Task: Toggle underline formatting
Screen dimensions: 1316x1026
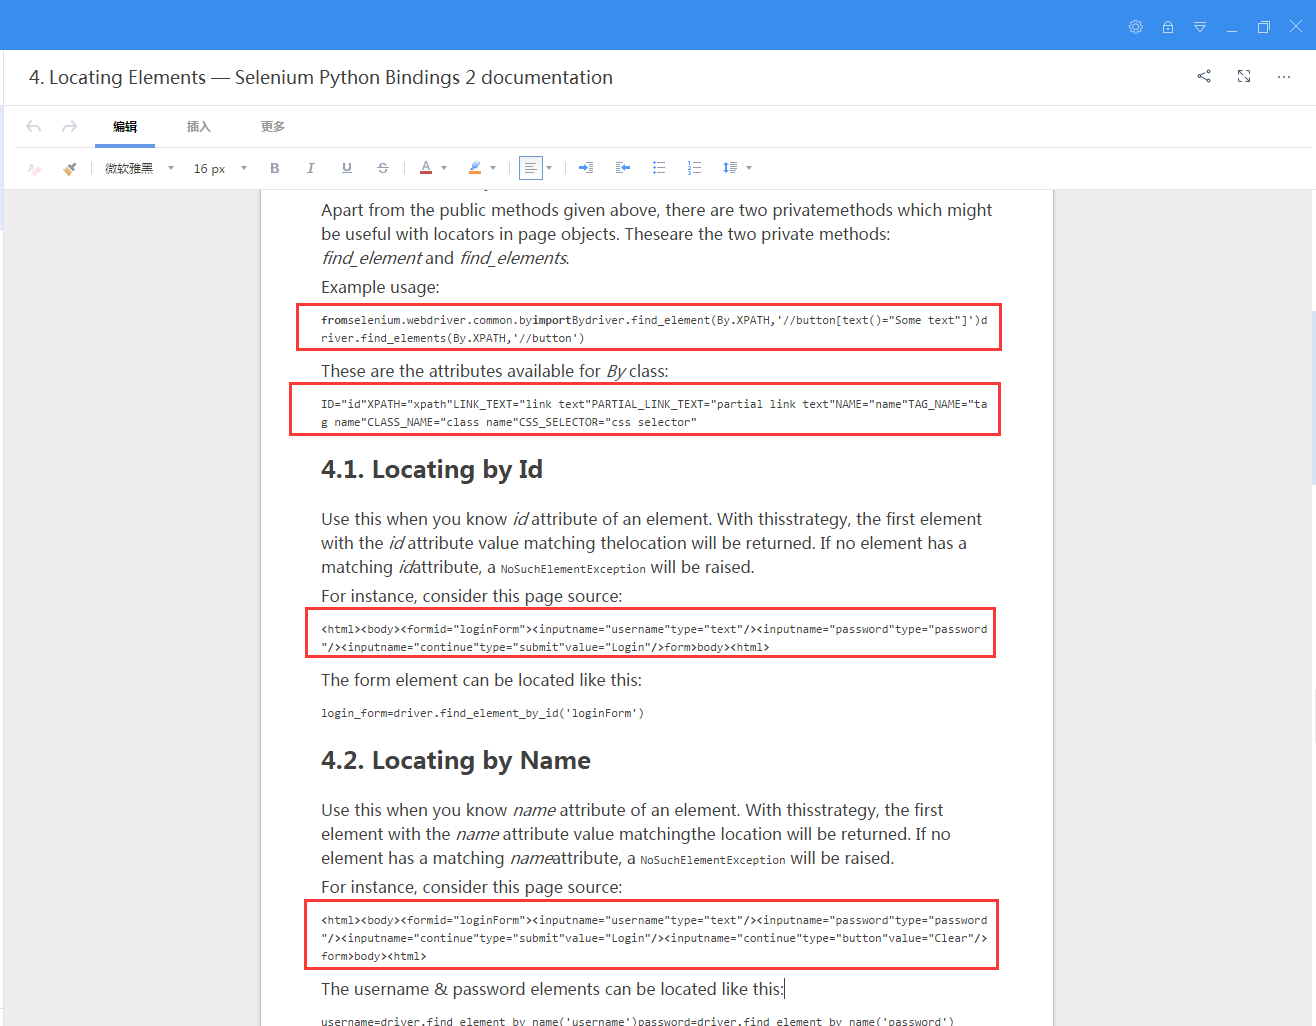Action: click(347, 168)
